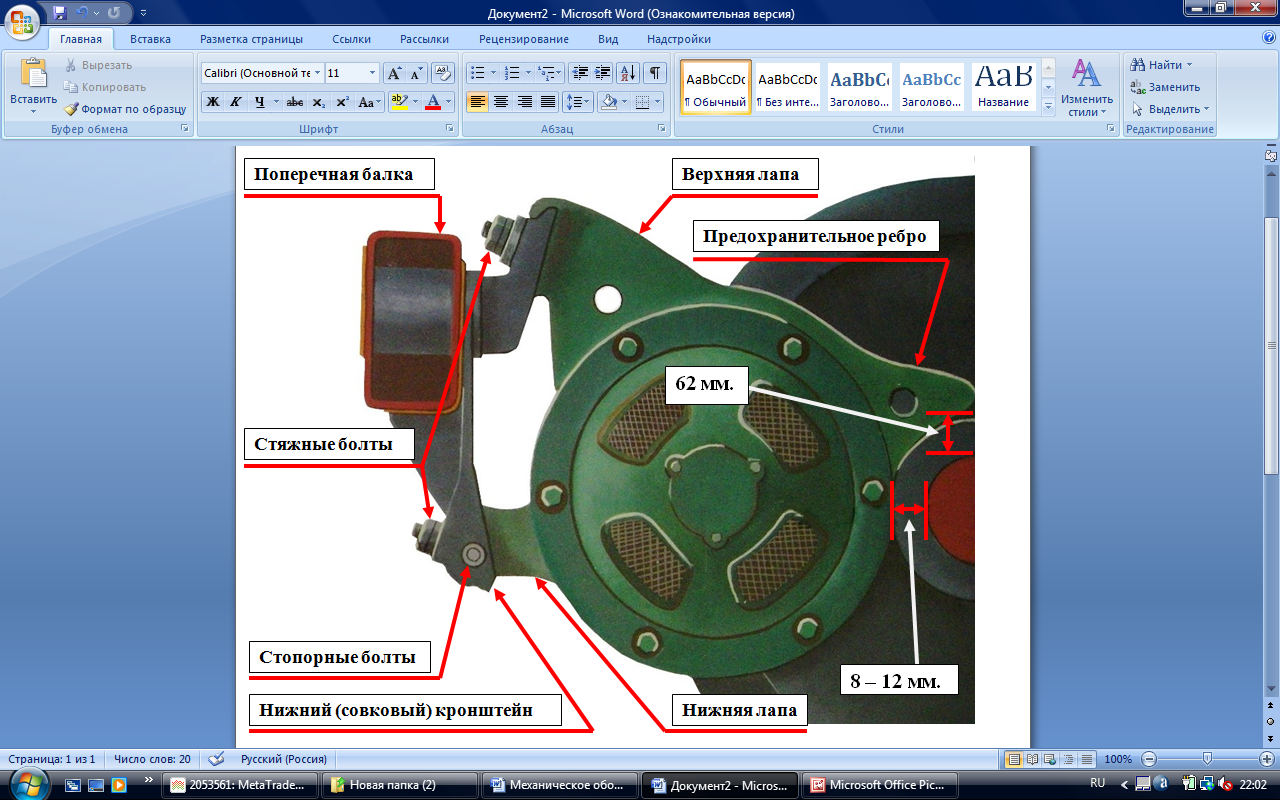Screen dimensions: 1280x800
Task: Apply subscript formatting
Action: click(x=318, y=102)
